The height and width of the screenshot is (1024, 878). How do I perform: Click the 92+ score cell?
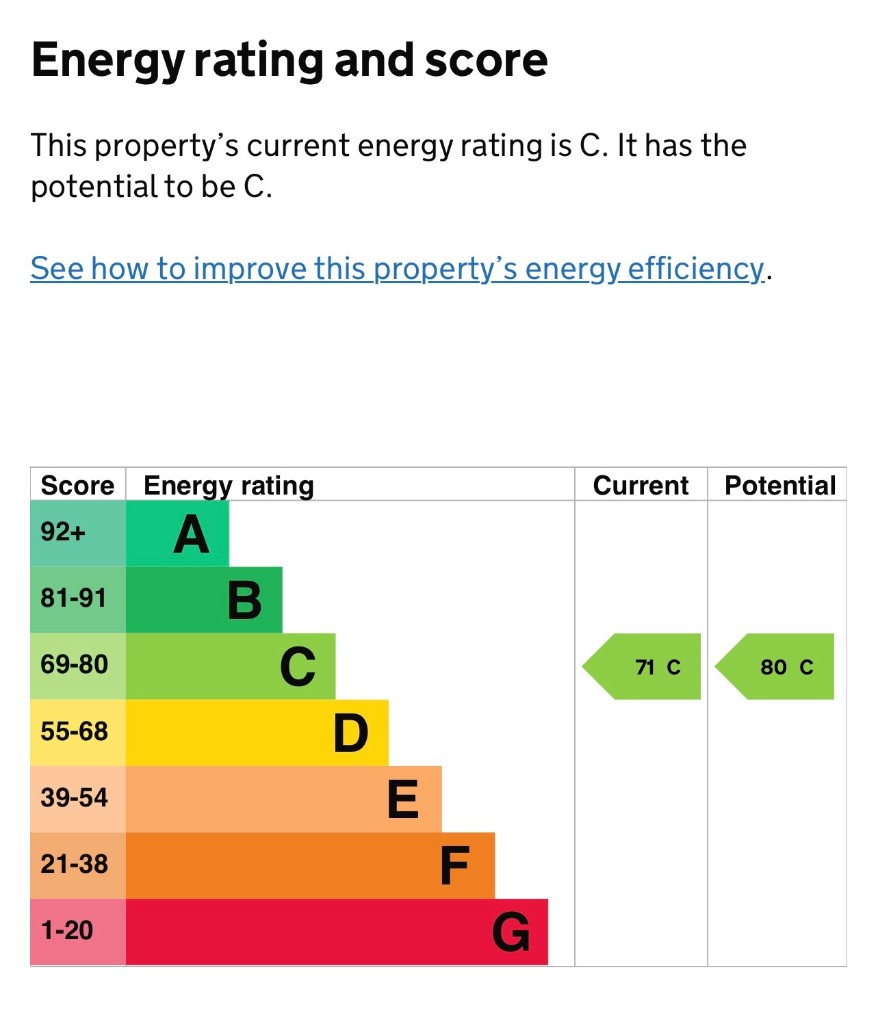pyautogui.click(x=78, y=534)
